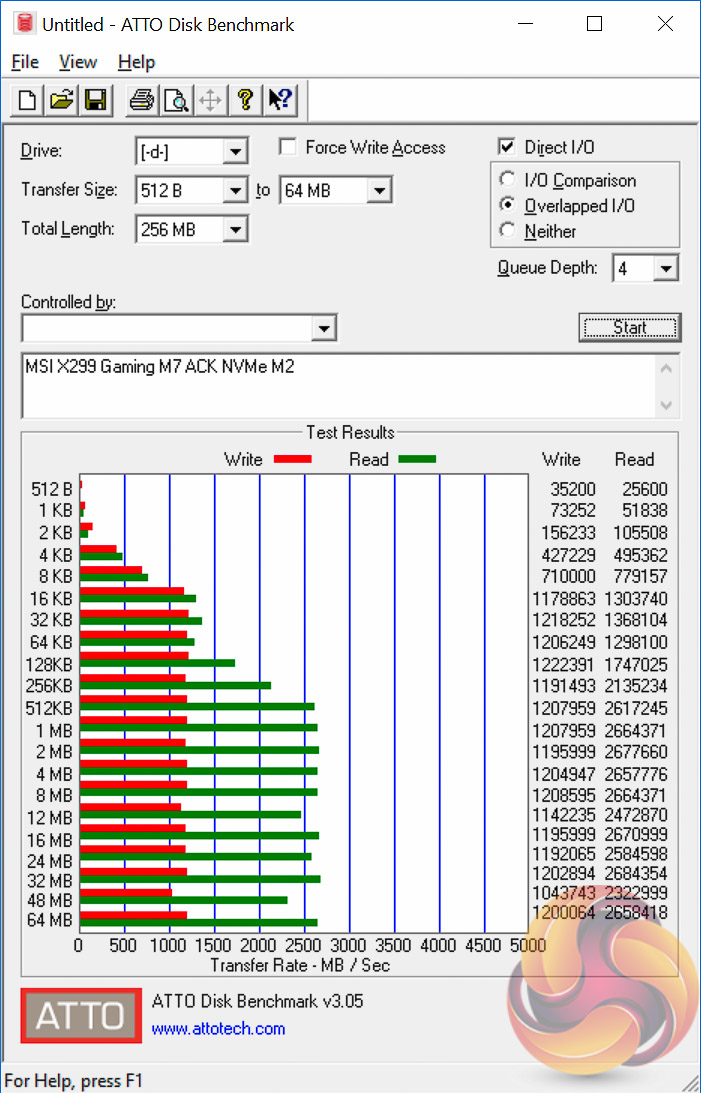
Task: Click the description box scroll down arrow
Action: 666,405
